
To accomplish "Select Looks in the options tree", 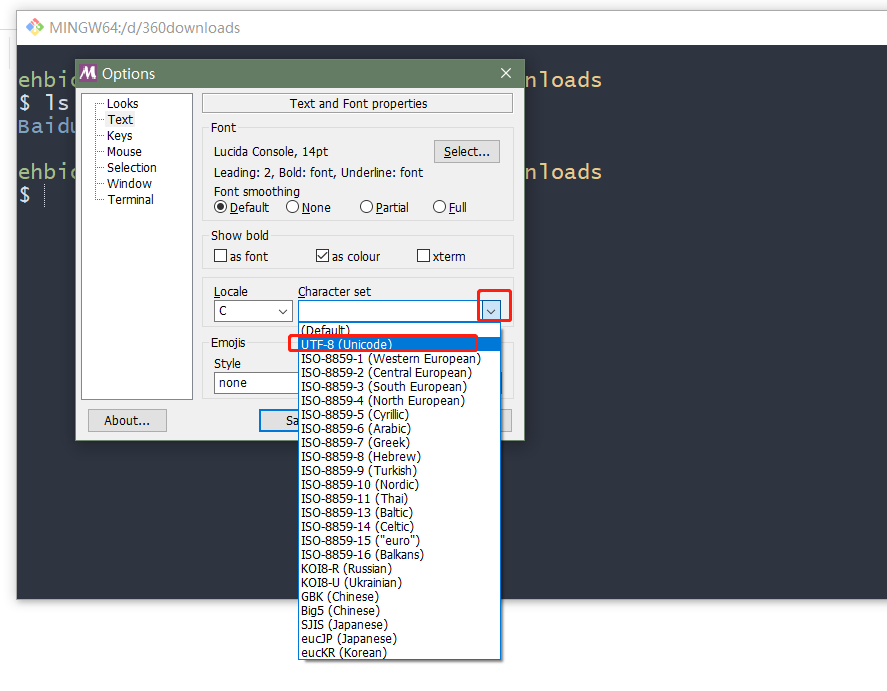I will (122, 103).
